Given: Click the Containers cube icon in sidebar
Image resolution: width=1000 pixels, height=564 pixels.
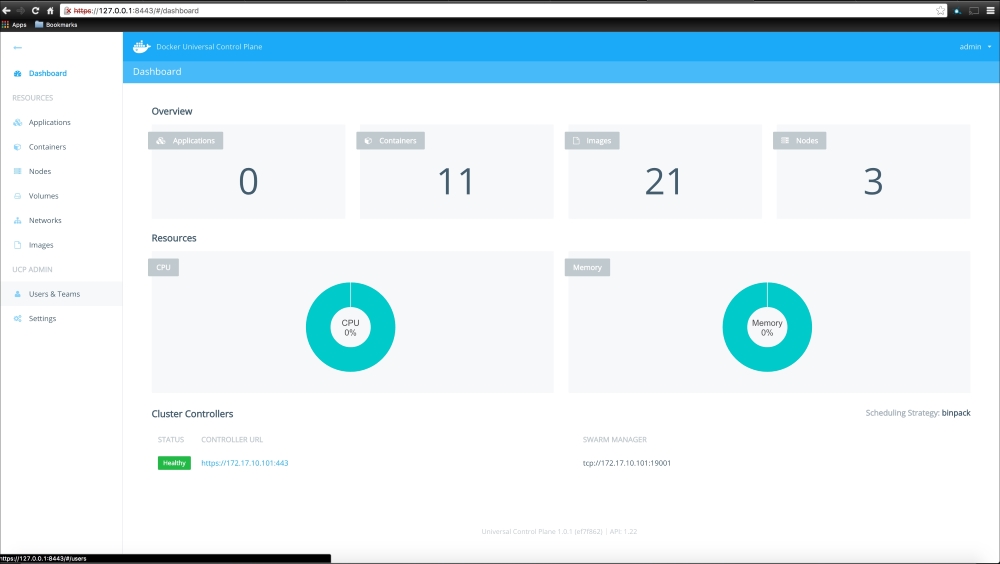Looking at the screenshot, I should (x=18, y=147).
